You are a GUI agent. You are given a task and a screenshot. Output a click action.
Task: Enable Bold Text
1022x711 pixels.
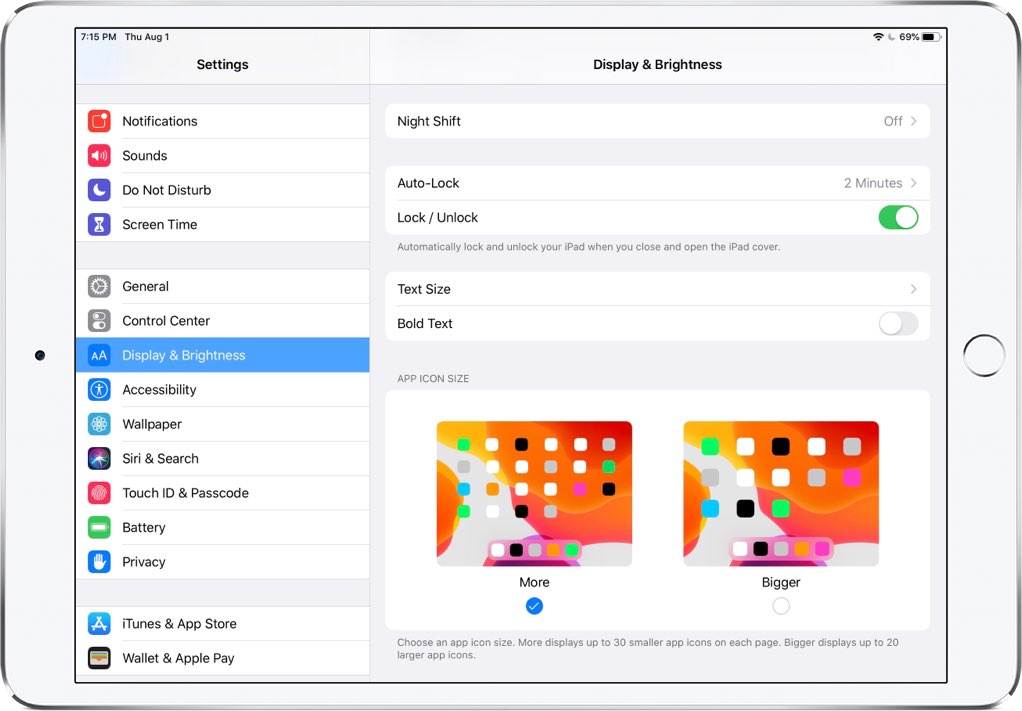click(x=897, y=323)
